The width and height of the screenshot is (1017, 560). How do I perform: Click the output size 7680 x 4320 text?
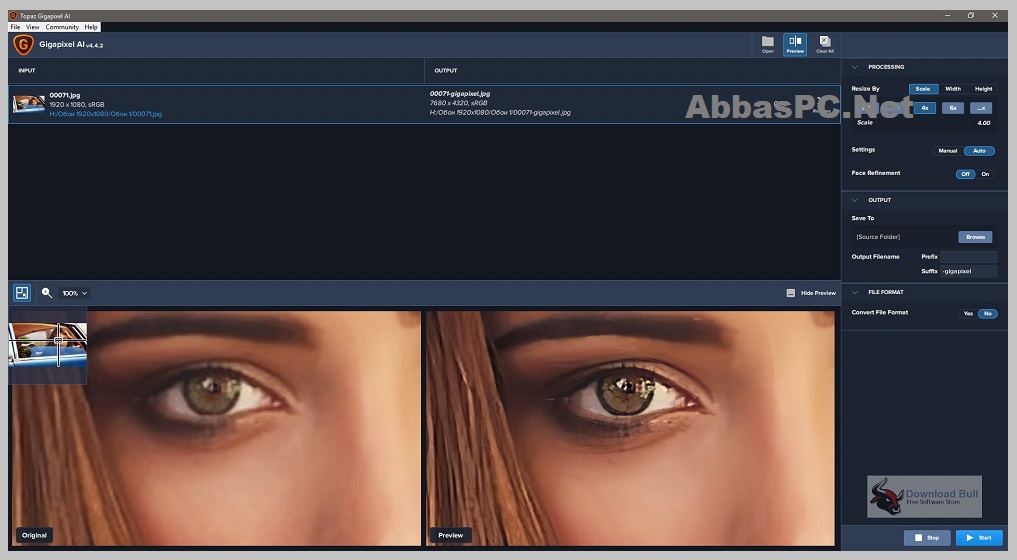[x=459, y=103]
